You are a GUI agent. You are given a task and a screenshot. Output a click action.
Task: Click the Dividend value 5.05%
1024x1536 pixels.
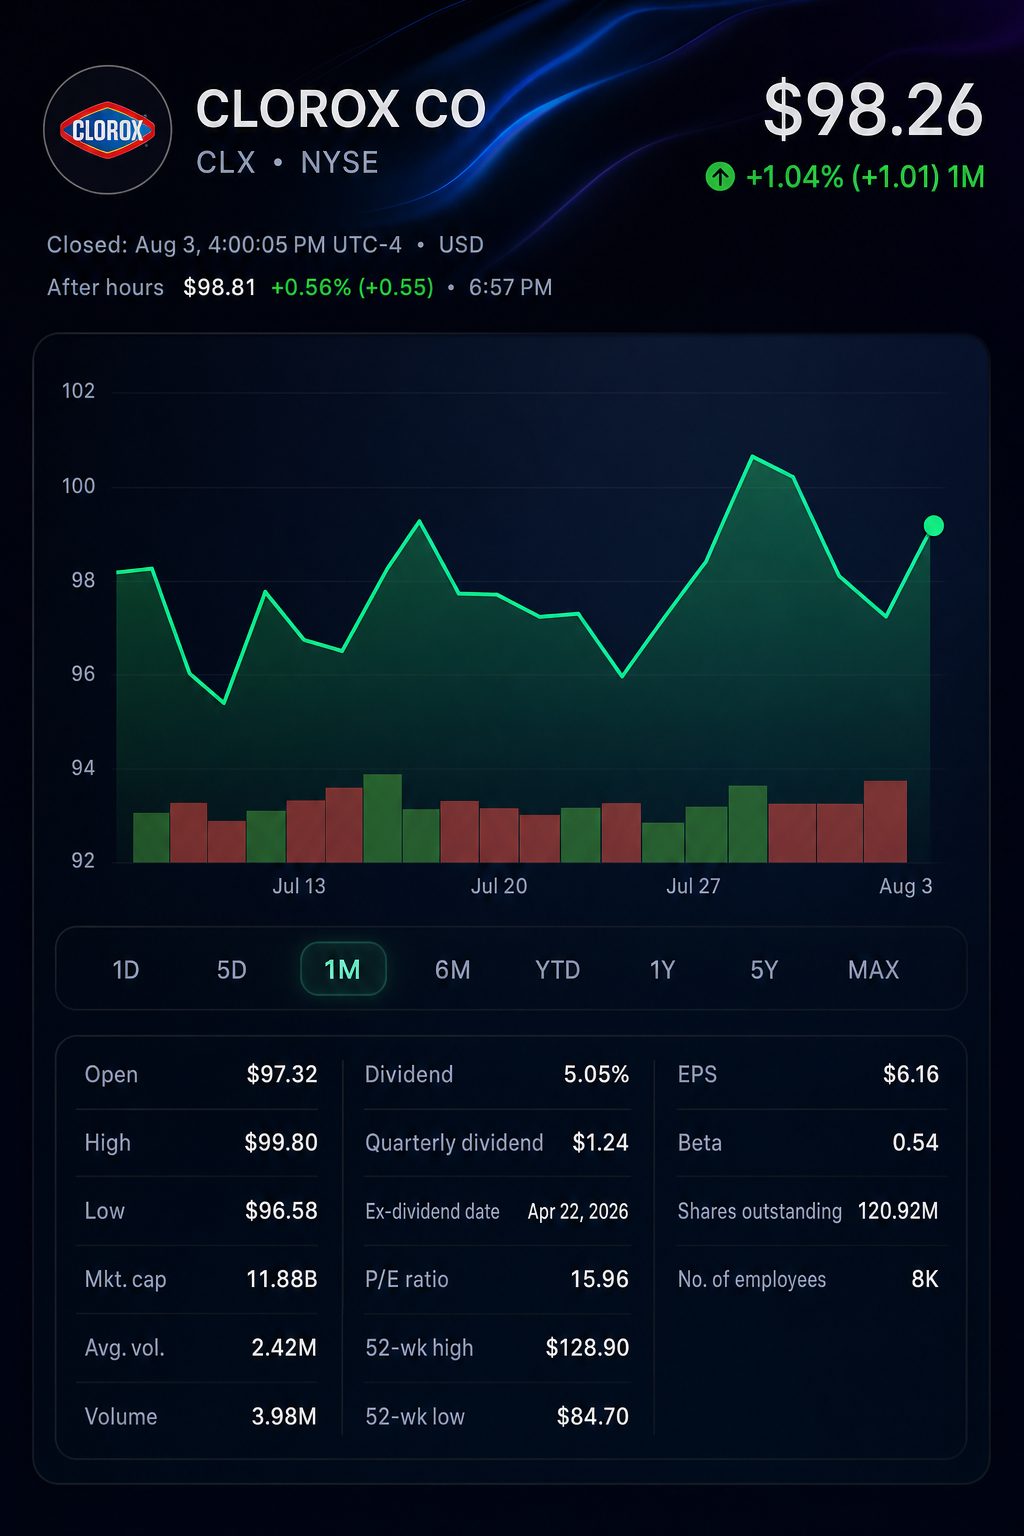(596, 1074)
